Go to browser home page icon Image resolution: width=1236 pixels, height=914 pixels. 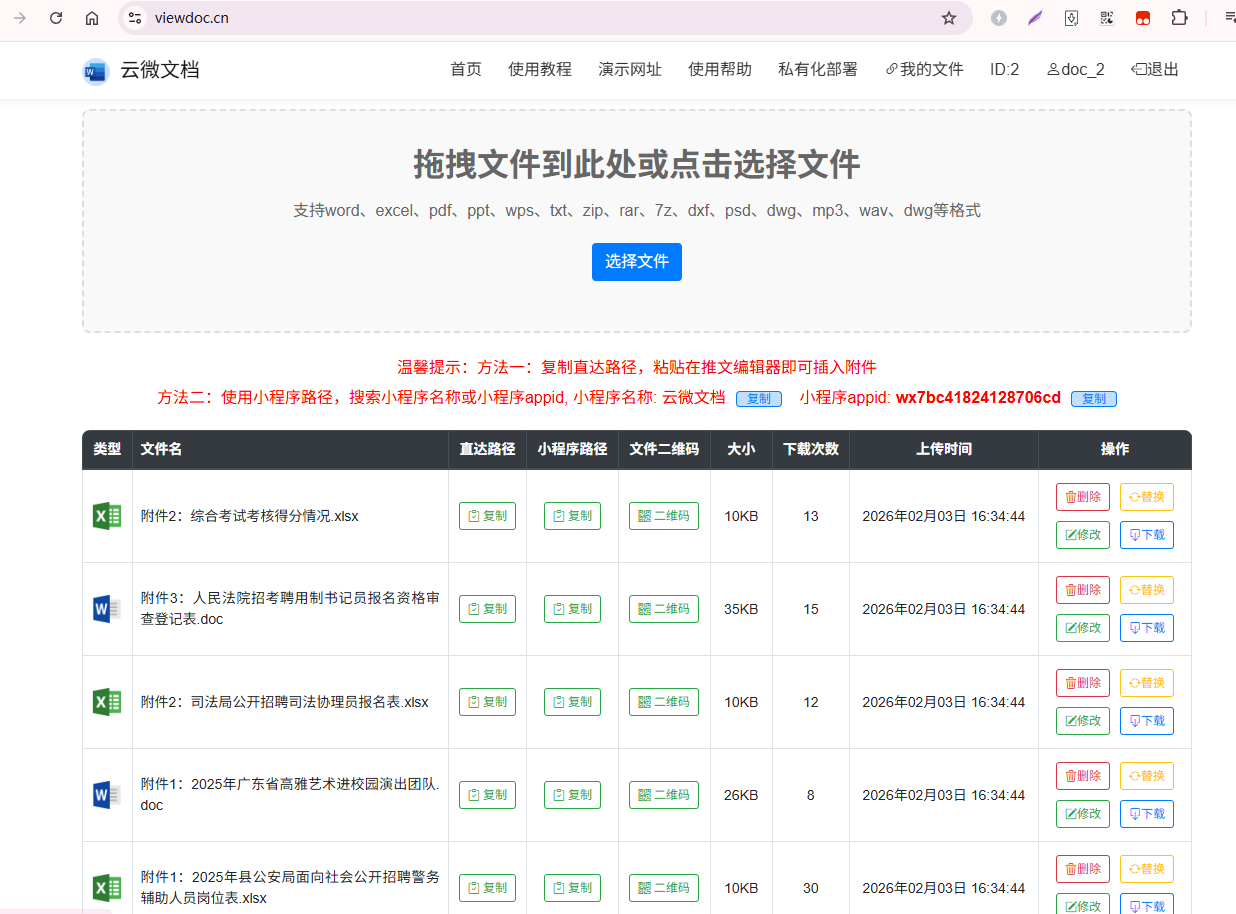pos(92,18)
